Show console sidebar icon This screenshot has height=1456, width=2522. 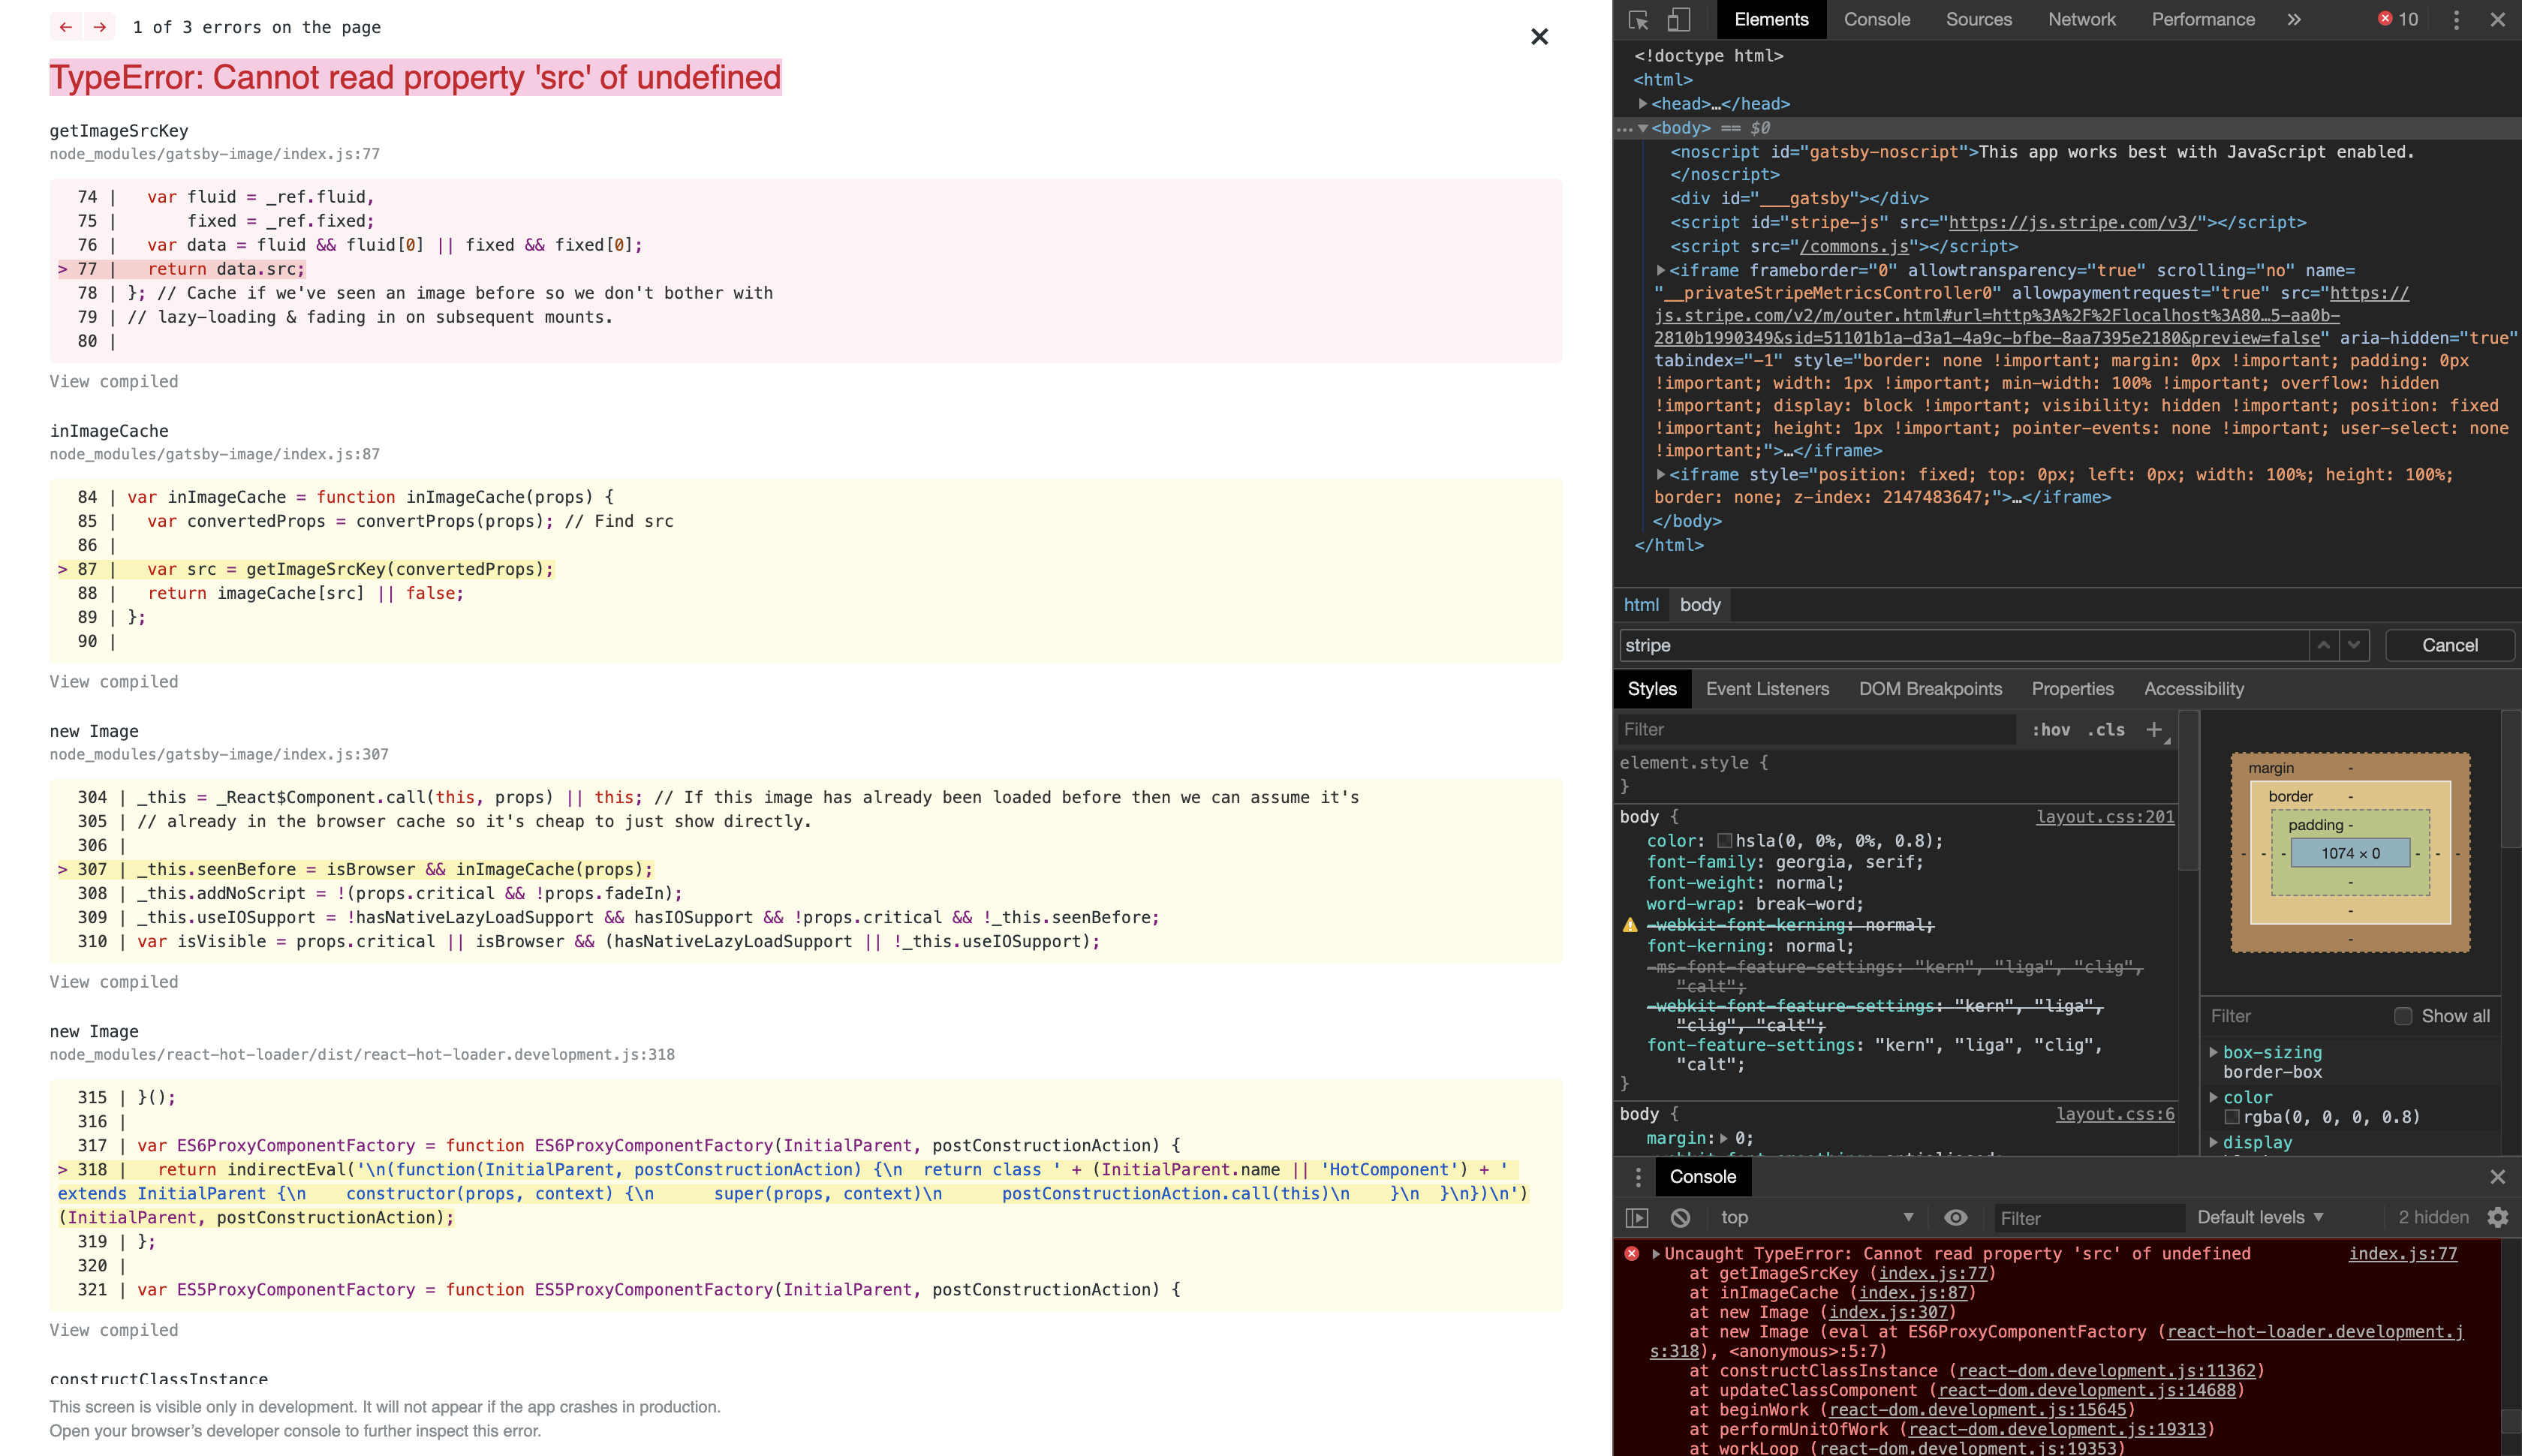tap(1637, 1217)
